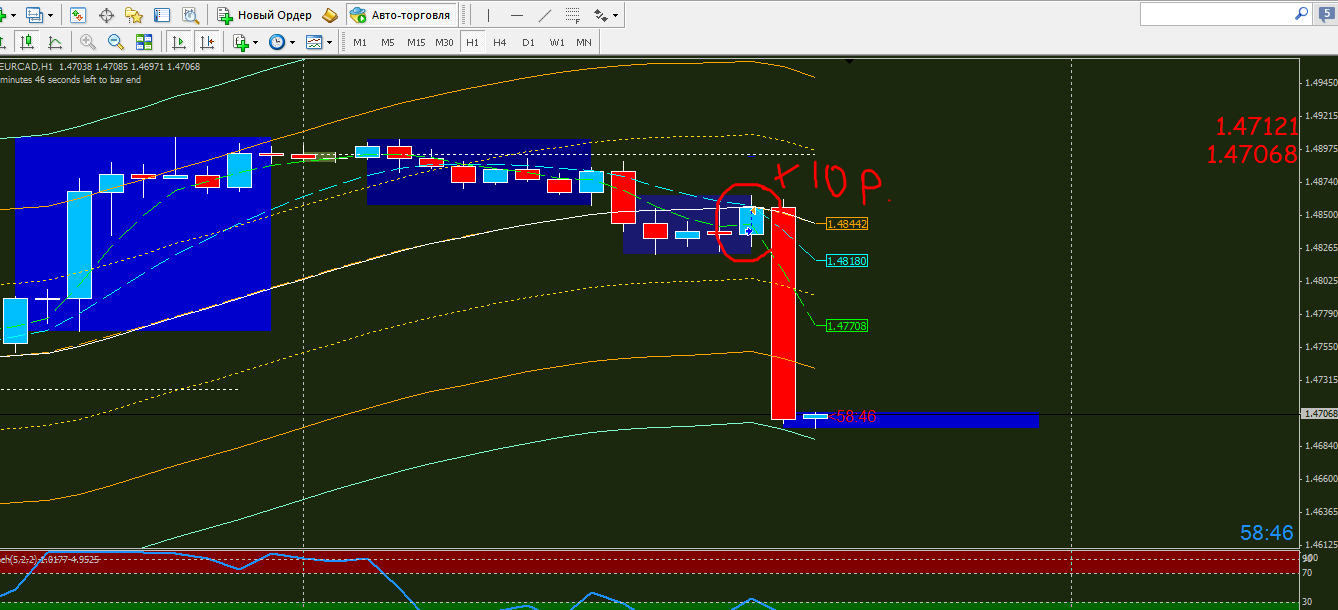1338x610 pixels.
Task: Click the blue 58:46 timer text
Action: (1267, 533)
